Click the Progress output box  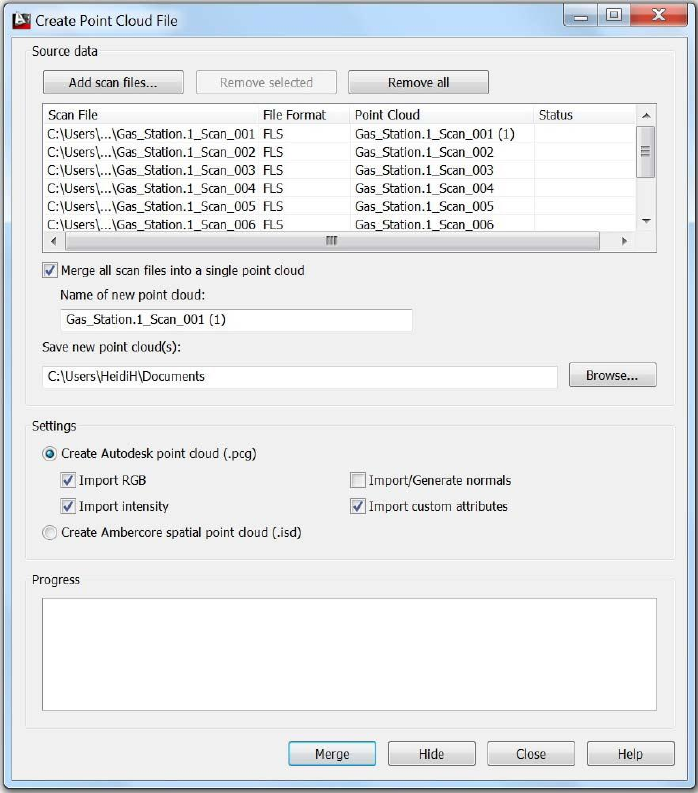350,654
